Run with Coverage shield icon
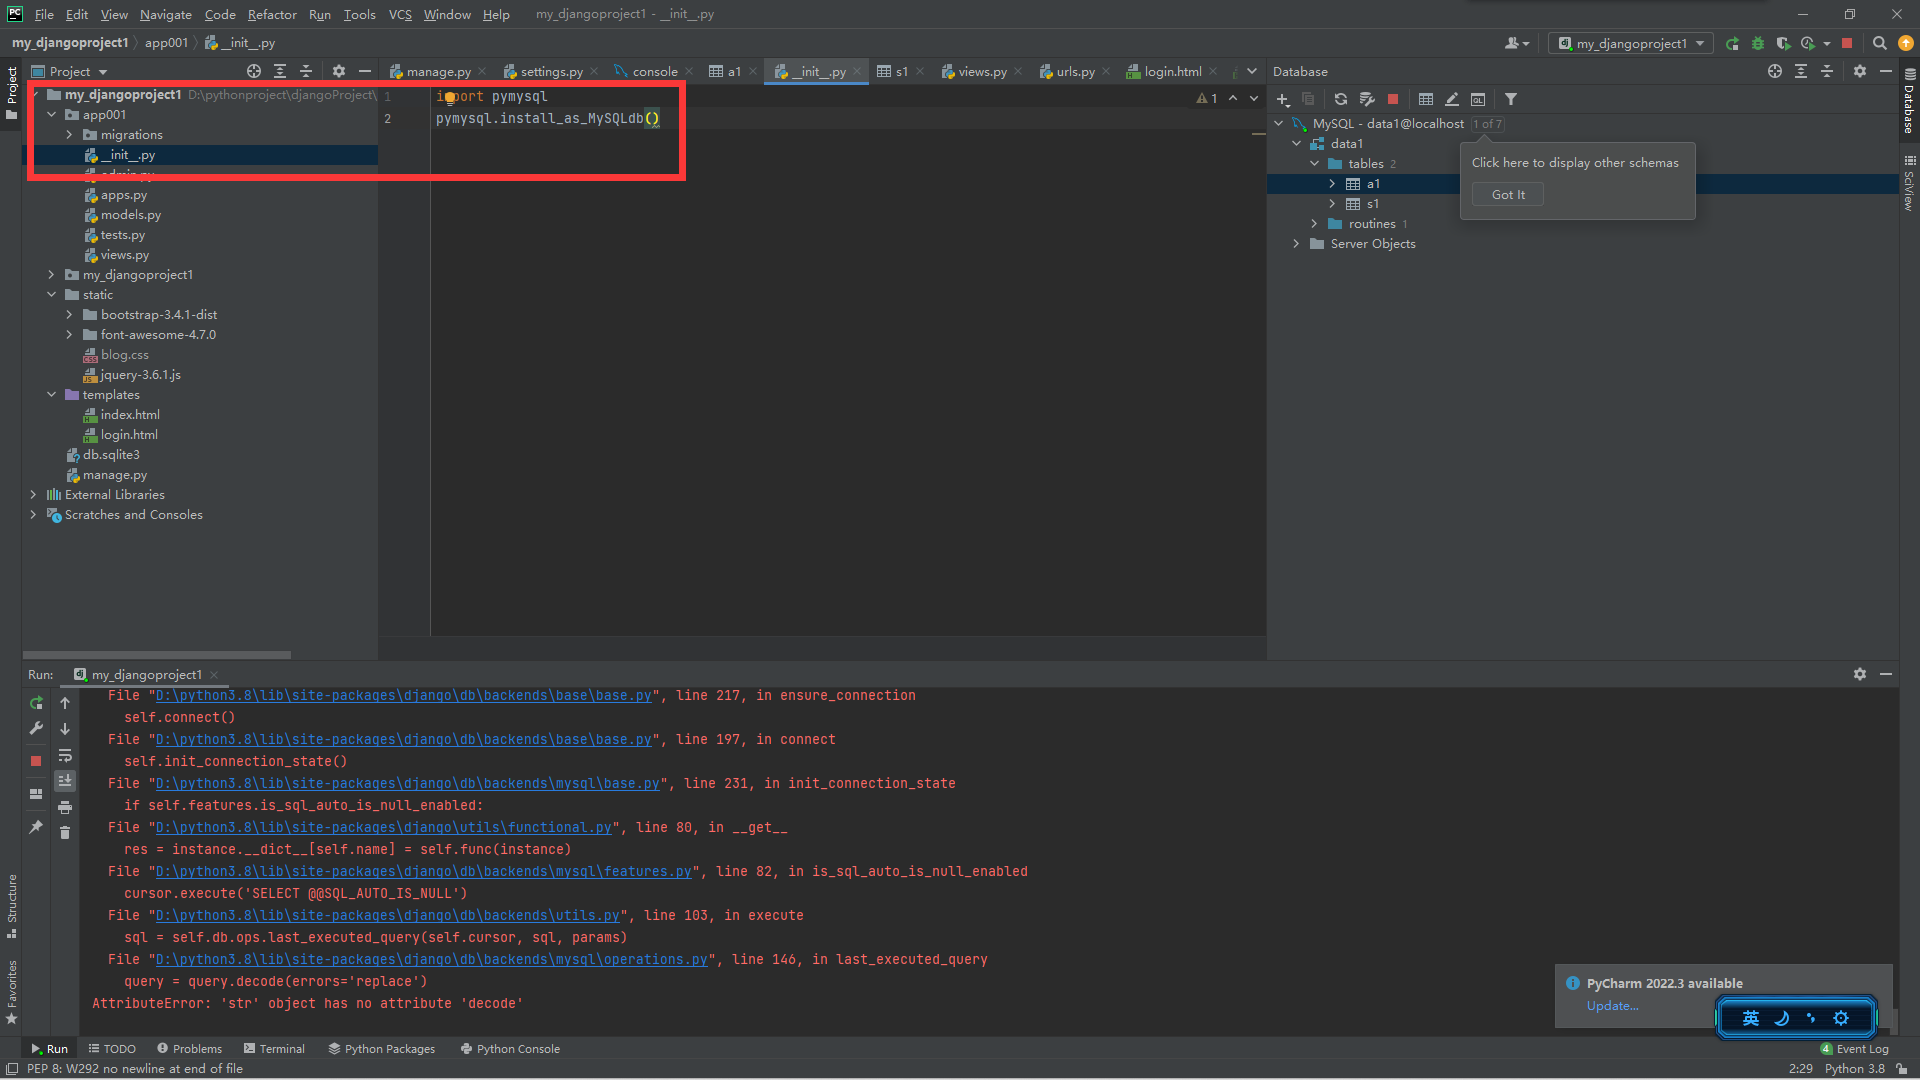Image resolution: width=1920 pixels, height=1080 pixels. [x=1783, y=43]
